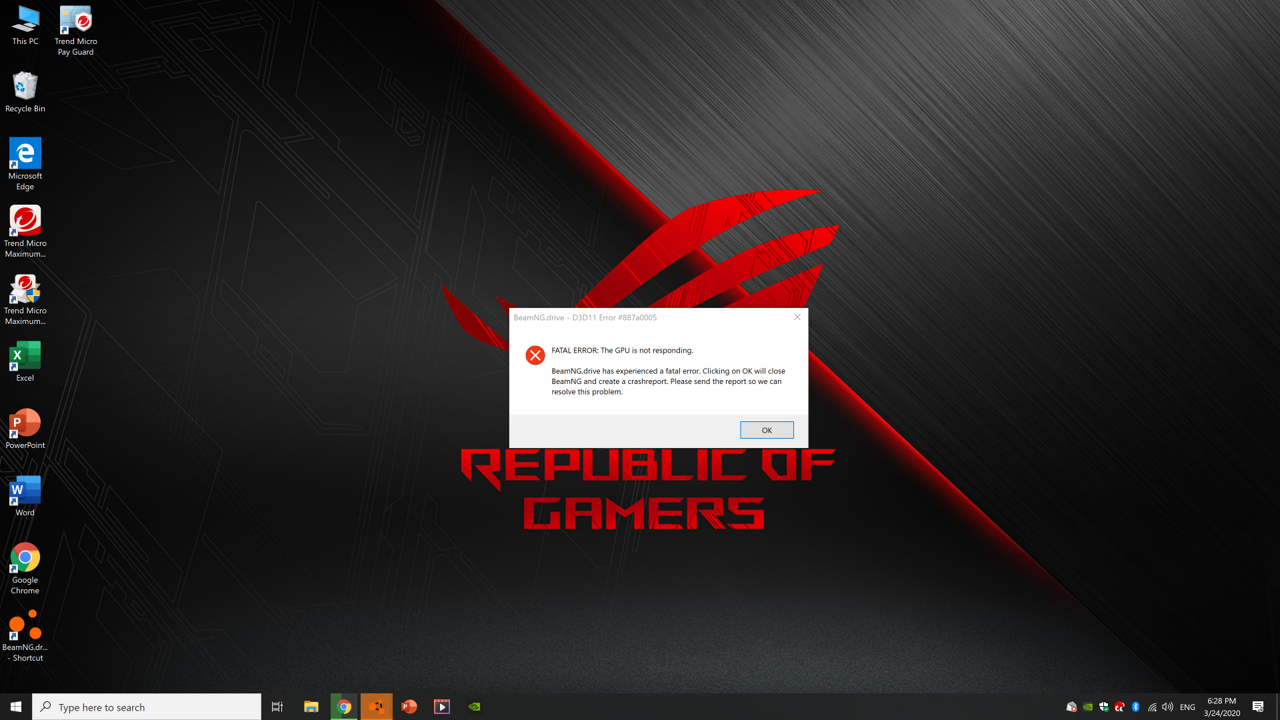Select the shielded Trend Micro Maximum installer icon
This screenshot has height=720, width=1280.
click(x=25, y=299)
